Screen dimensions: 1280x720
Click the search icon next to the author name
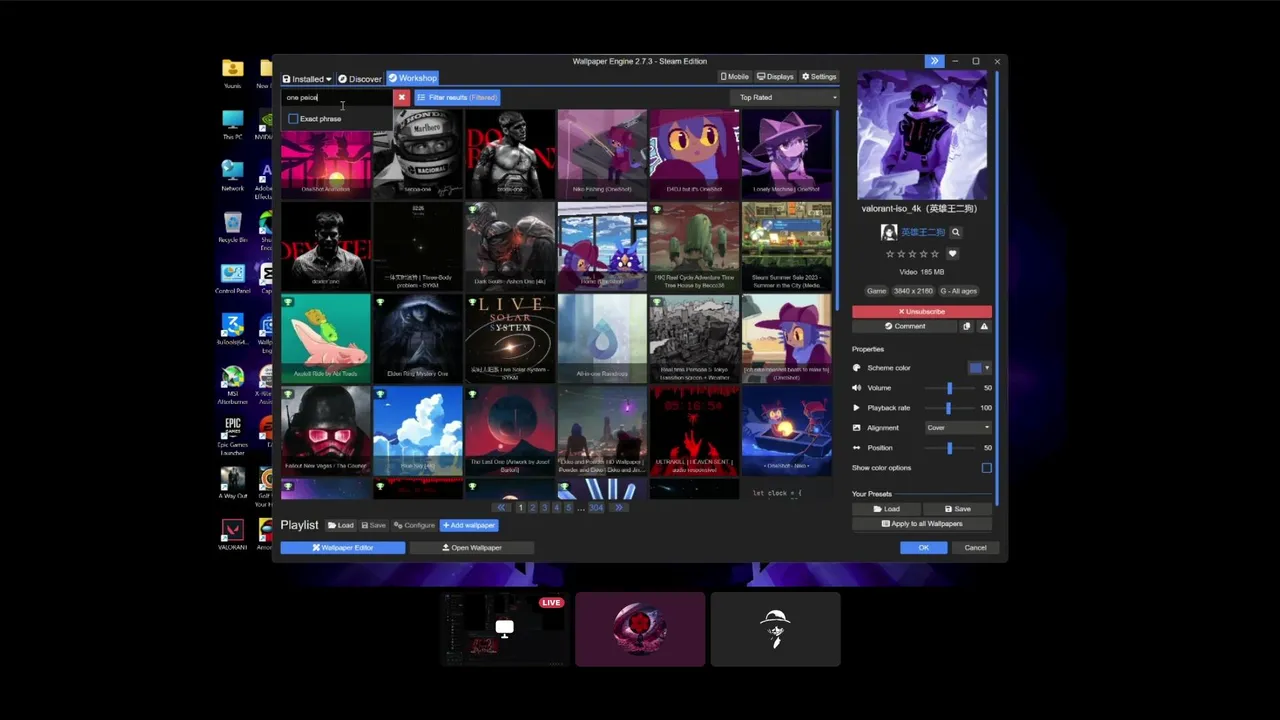955,232
